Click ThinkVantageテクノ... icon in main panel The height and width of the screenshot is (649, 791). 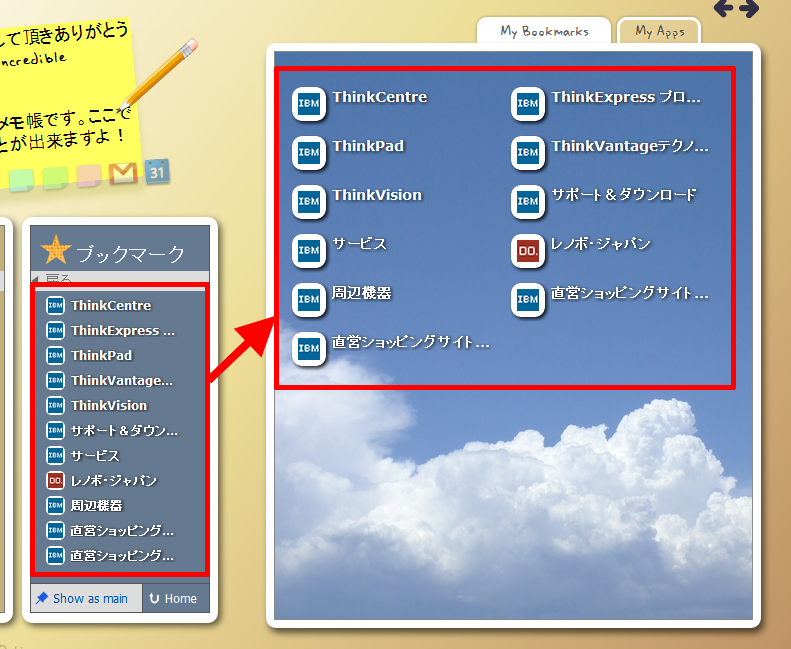tap(528, 152)
